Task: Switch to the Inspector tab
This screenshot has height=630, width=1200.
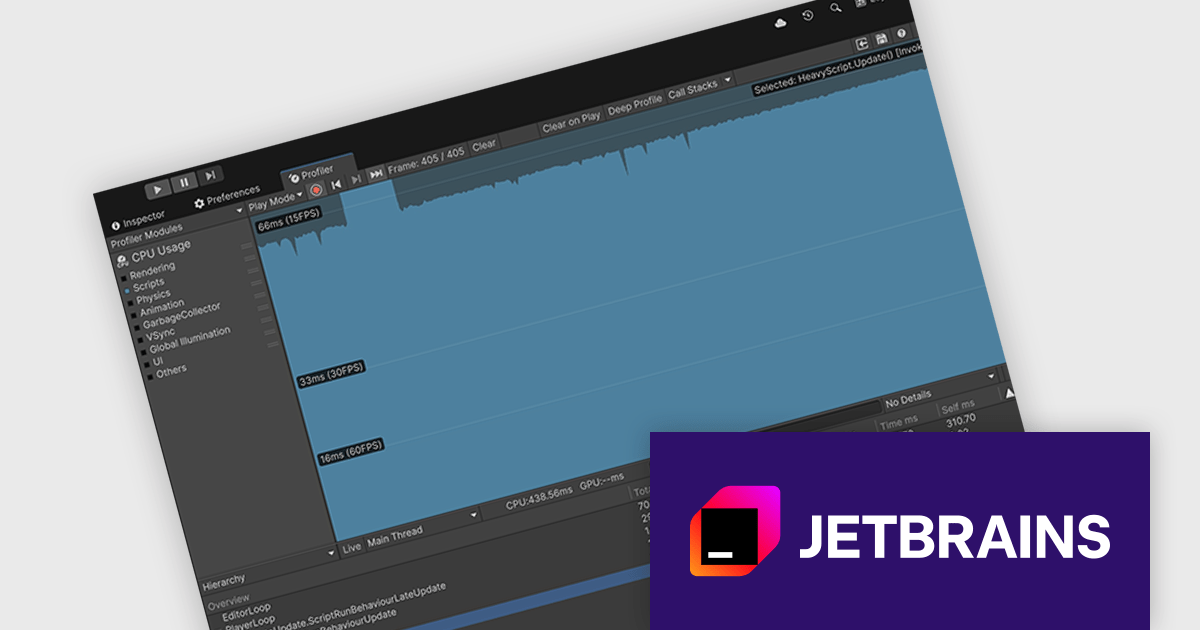Action: point(138,220)
